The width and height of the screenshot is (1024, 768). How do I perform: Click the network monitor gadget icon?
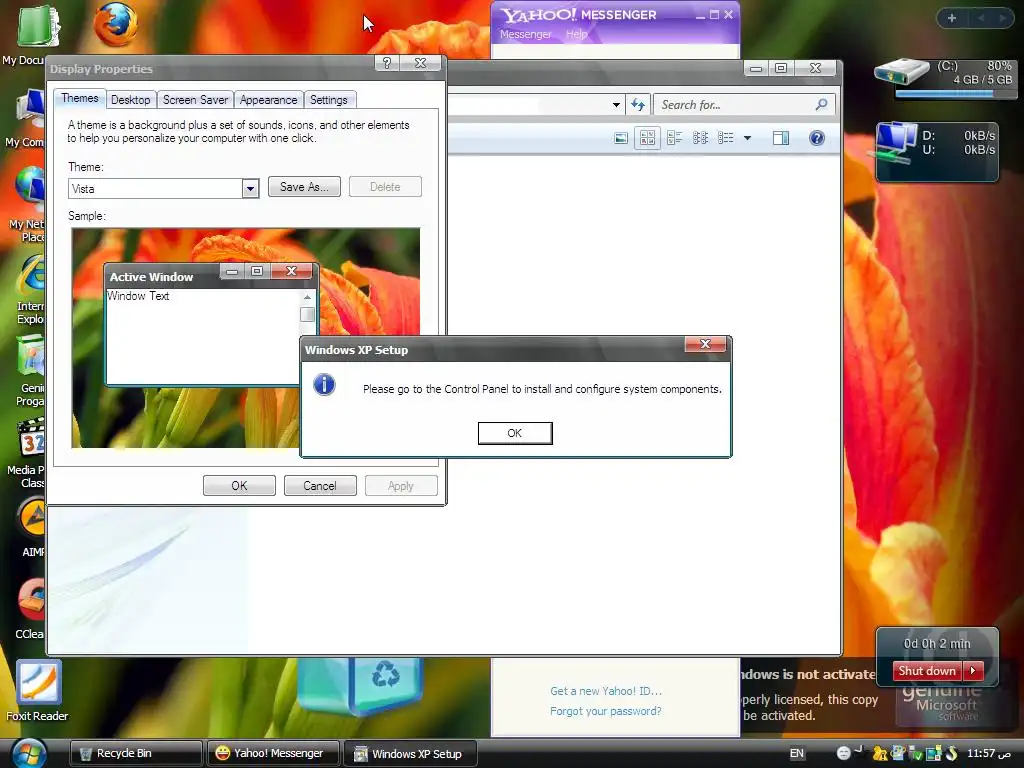pyautogui.click(x=893, y=143)
